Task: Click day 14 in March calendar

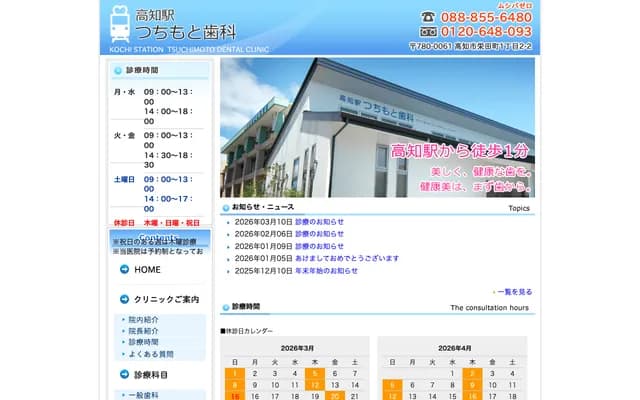Action: click(x=355, y=385)
